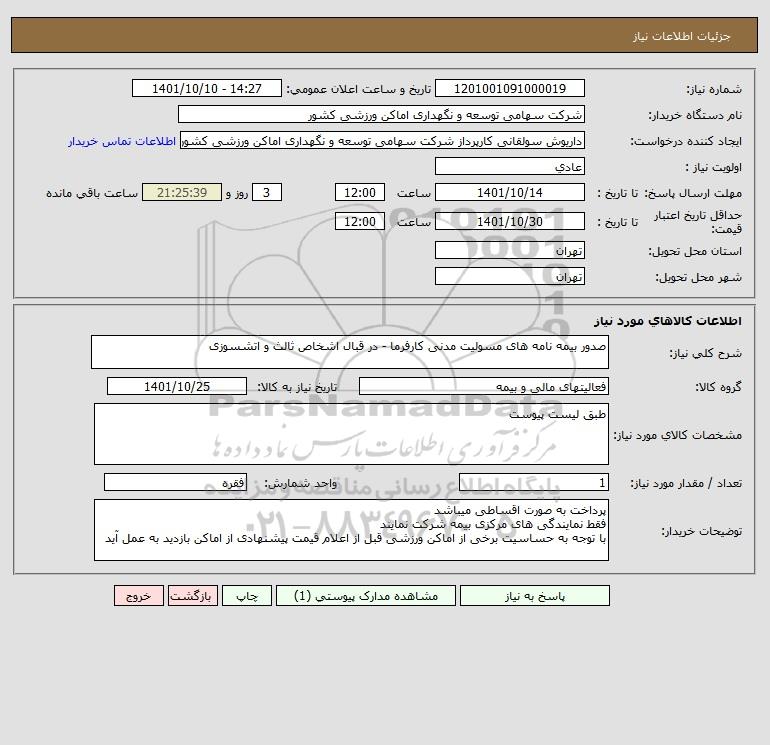Click the تاریخ نیاز به کالا label
Screen dimensions: 770x745
coord(298,387)
